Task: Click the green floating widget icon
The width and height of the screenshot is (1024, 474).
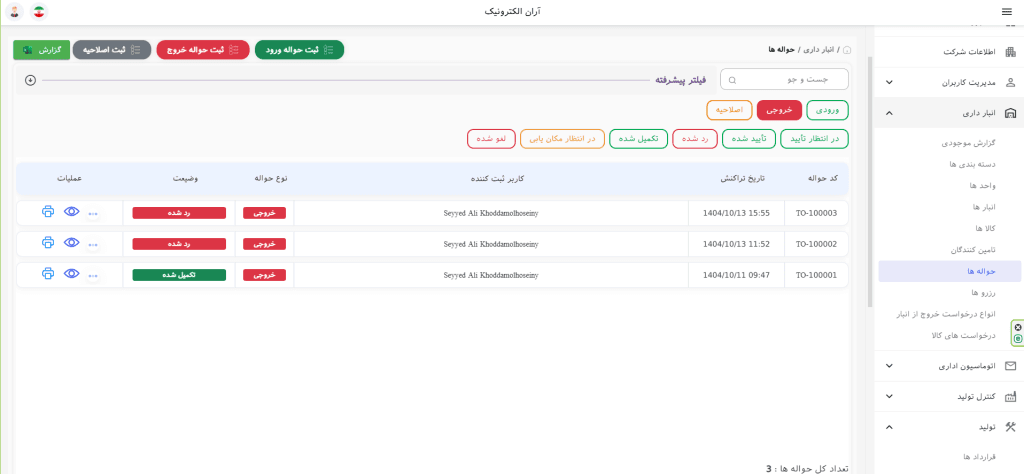Action: [x=1018, y=339]
